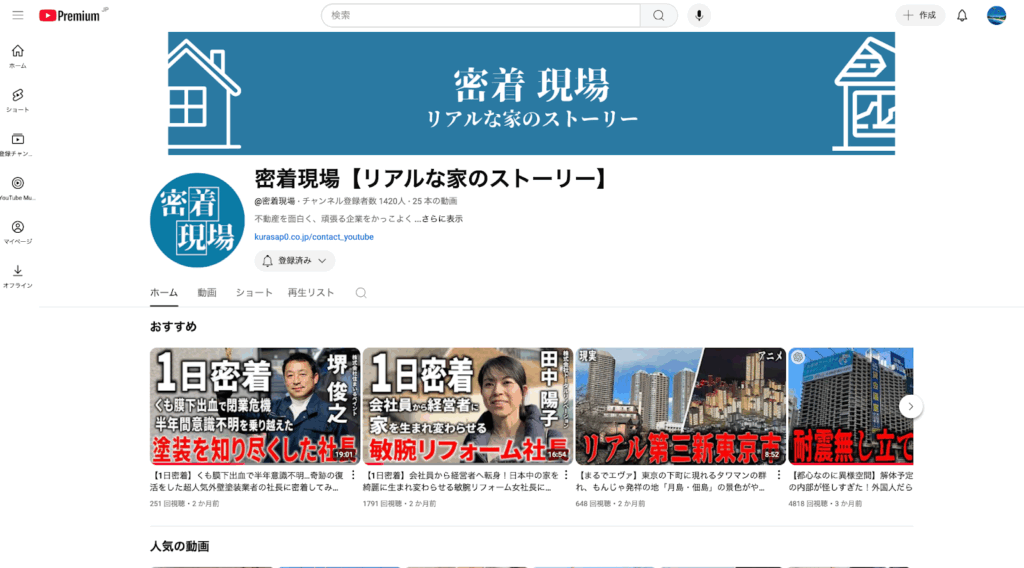Open ショート in sidebar

click(x=18, y=101)
